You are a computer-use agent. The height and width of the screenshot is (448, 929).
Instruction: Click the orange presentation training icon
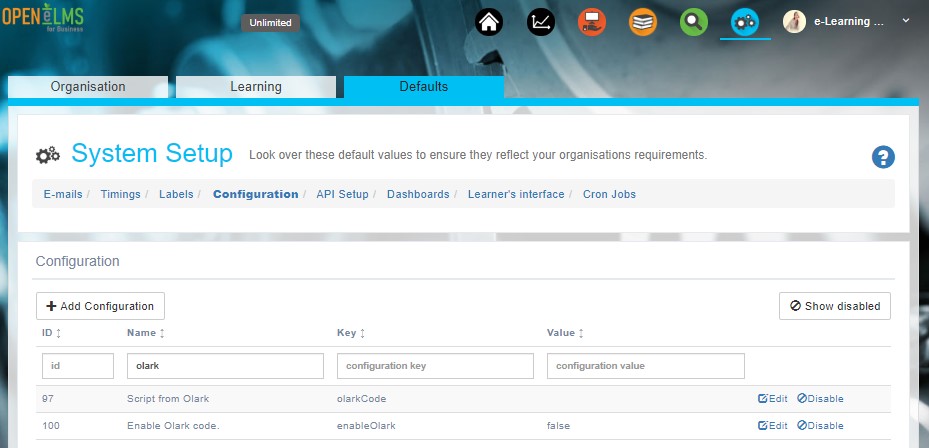pyautogui.click(x=592, y=21)
